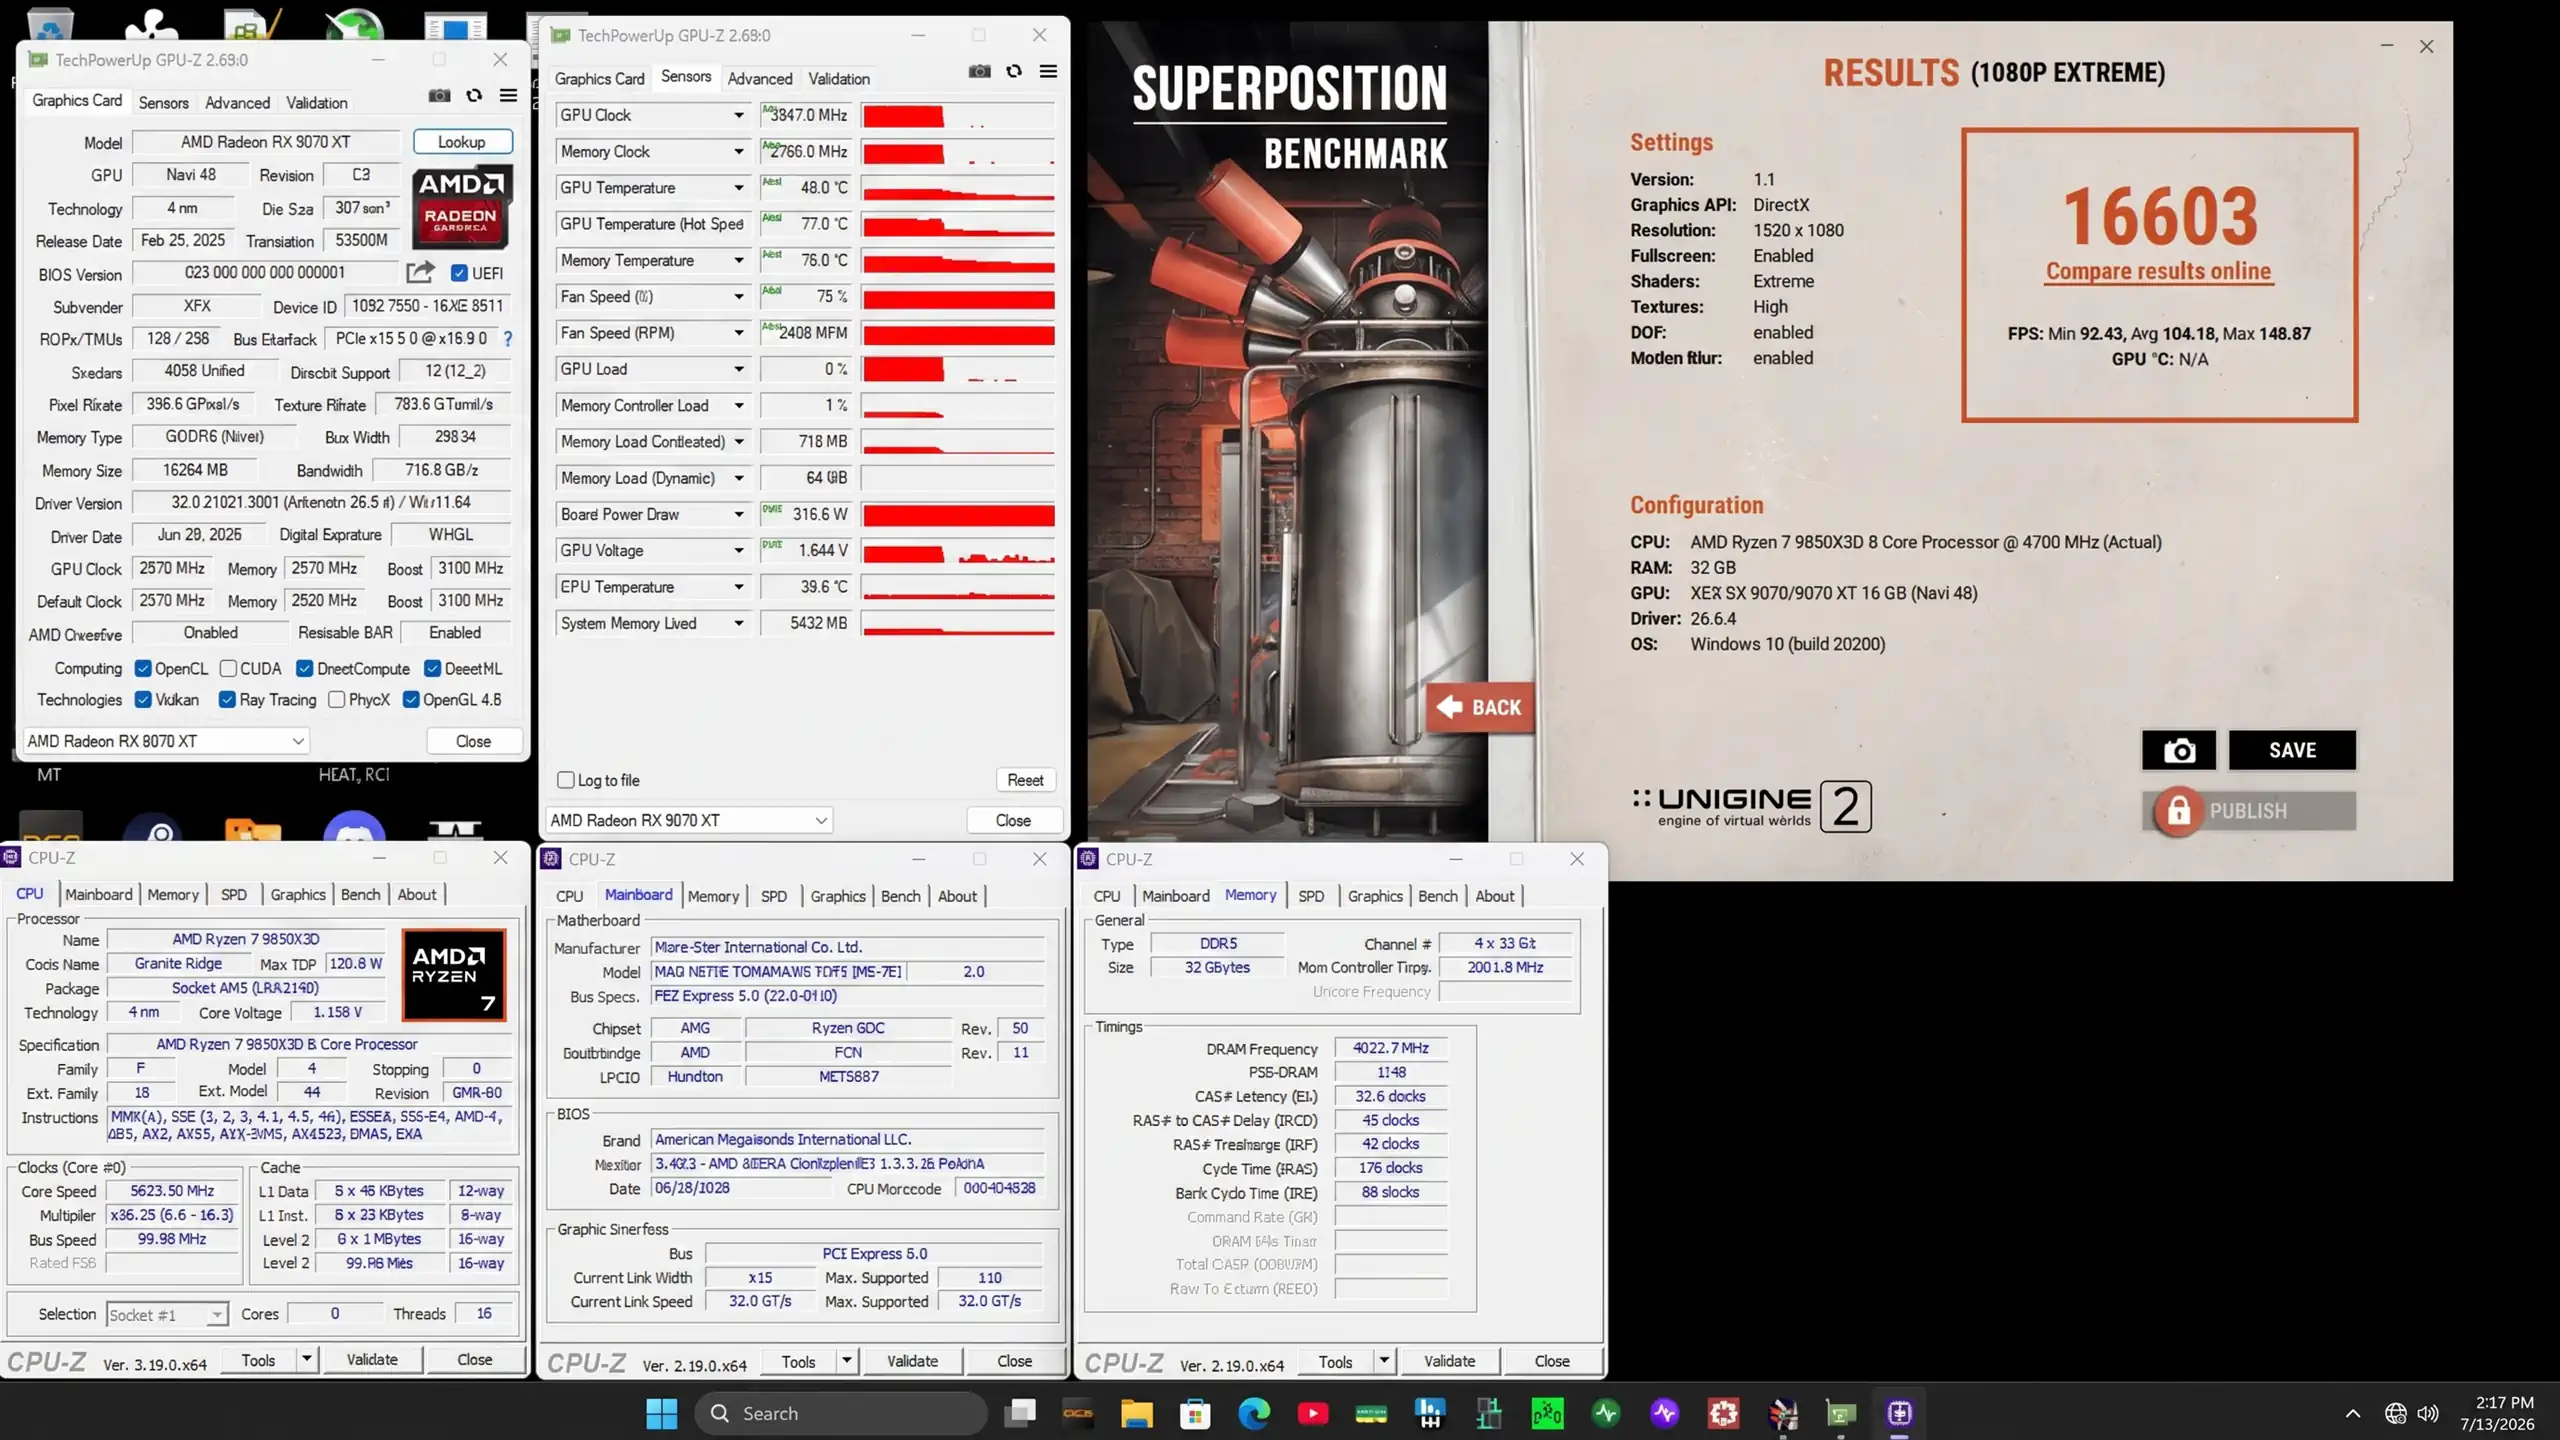2560x1440 pixels.
Task: Click Compare results online link
Action: point(2158,272)
